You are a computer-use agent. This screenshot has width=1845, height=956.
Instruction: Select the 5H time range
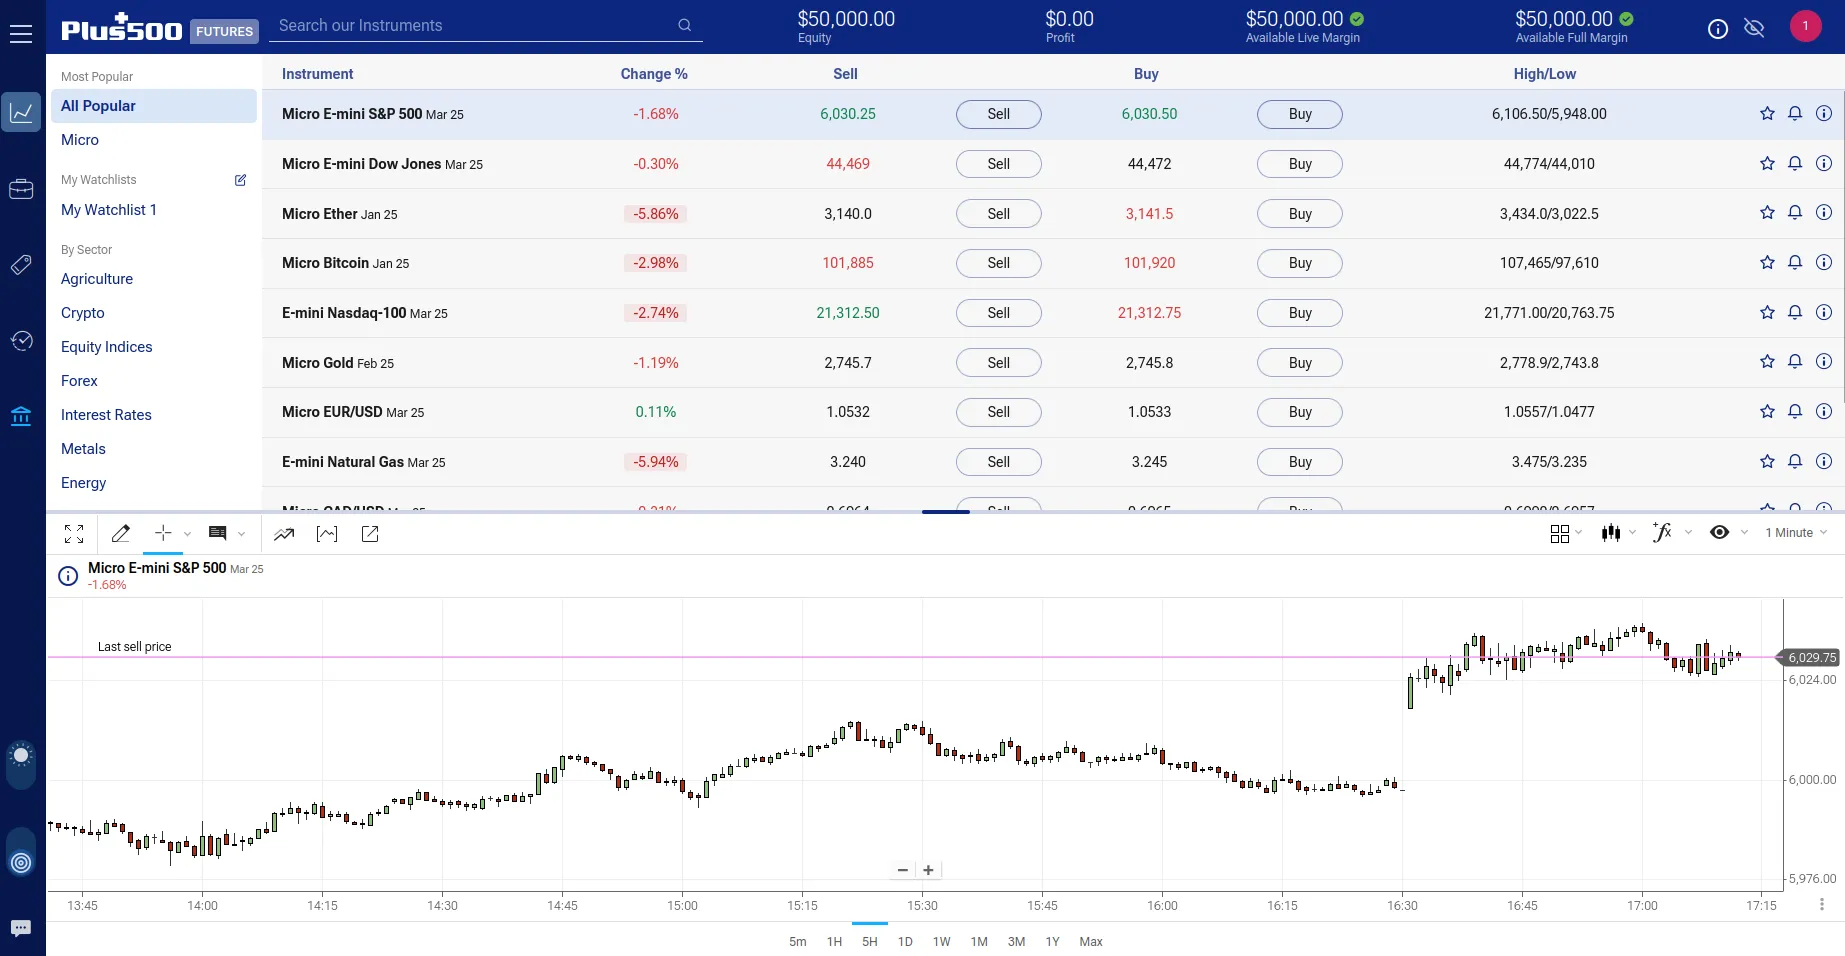click(870, 942)
